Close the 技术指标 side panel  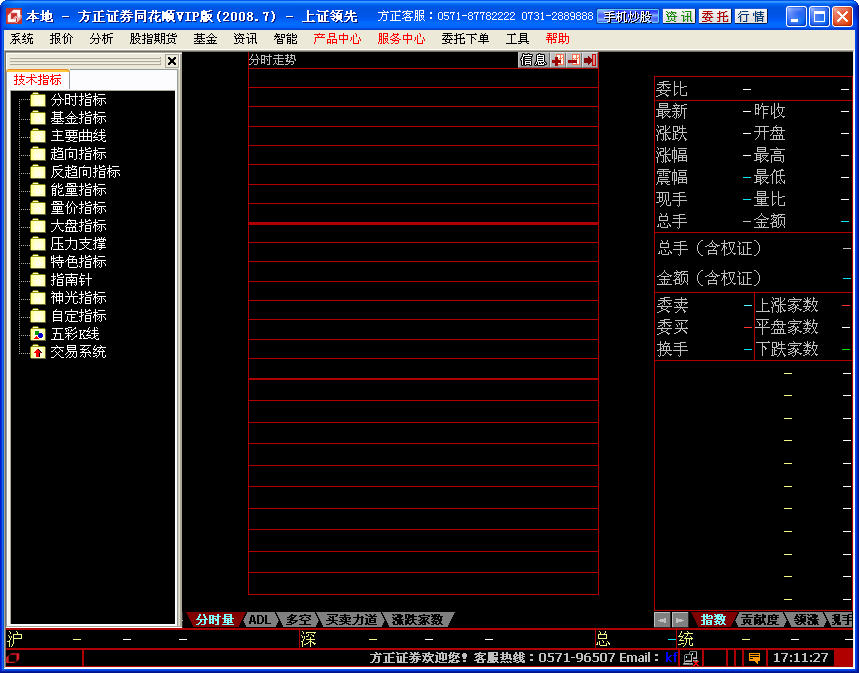tap(171, 61)
